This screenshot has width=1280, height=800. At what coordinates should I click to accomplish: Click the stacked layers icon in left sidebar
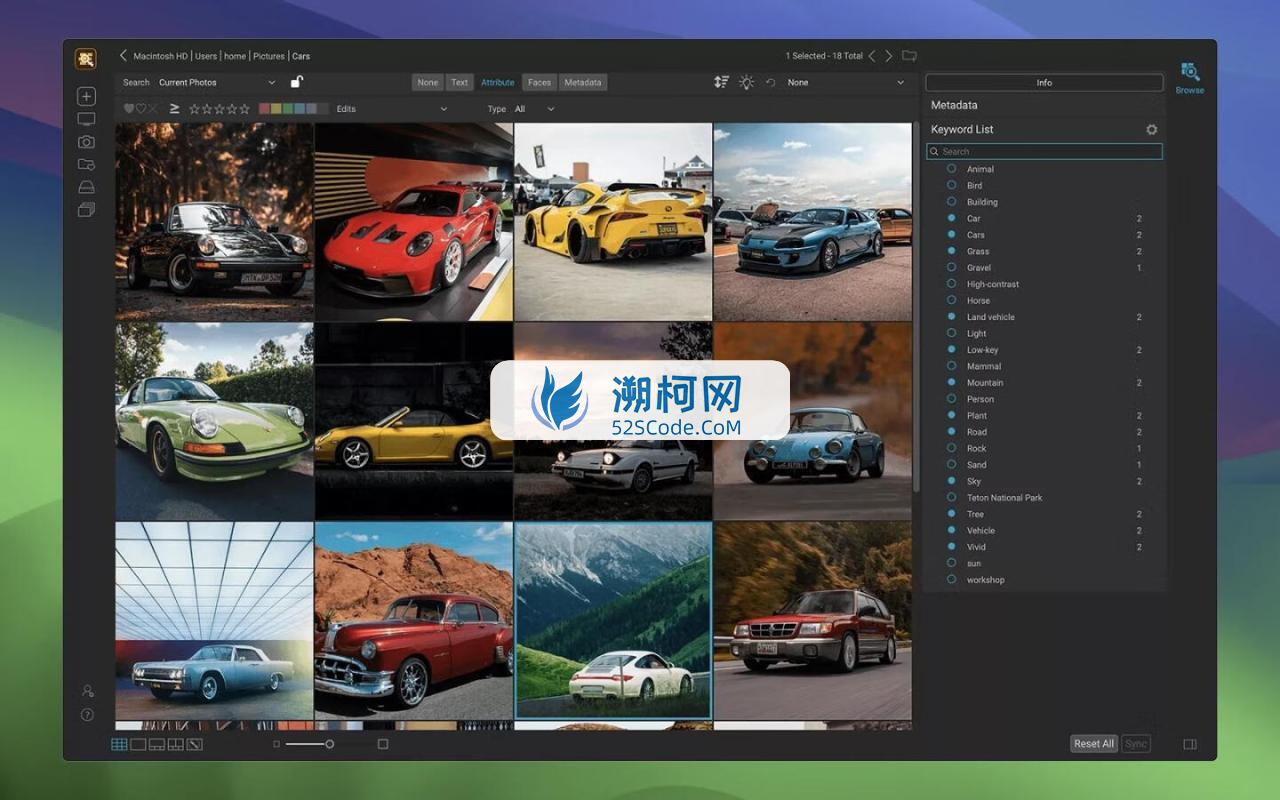tap(86, 210)
